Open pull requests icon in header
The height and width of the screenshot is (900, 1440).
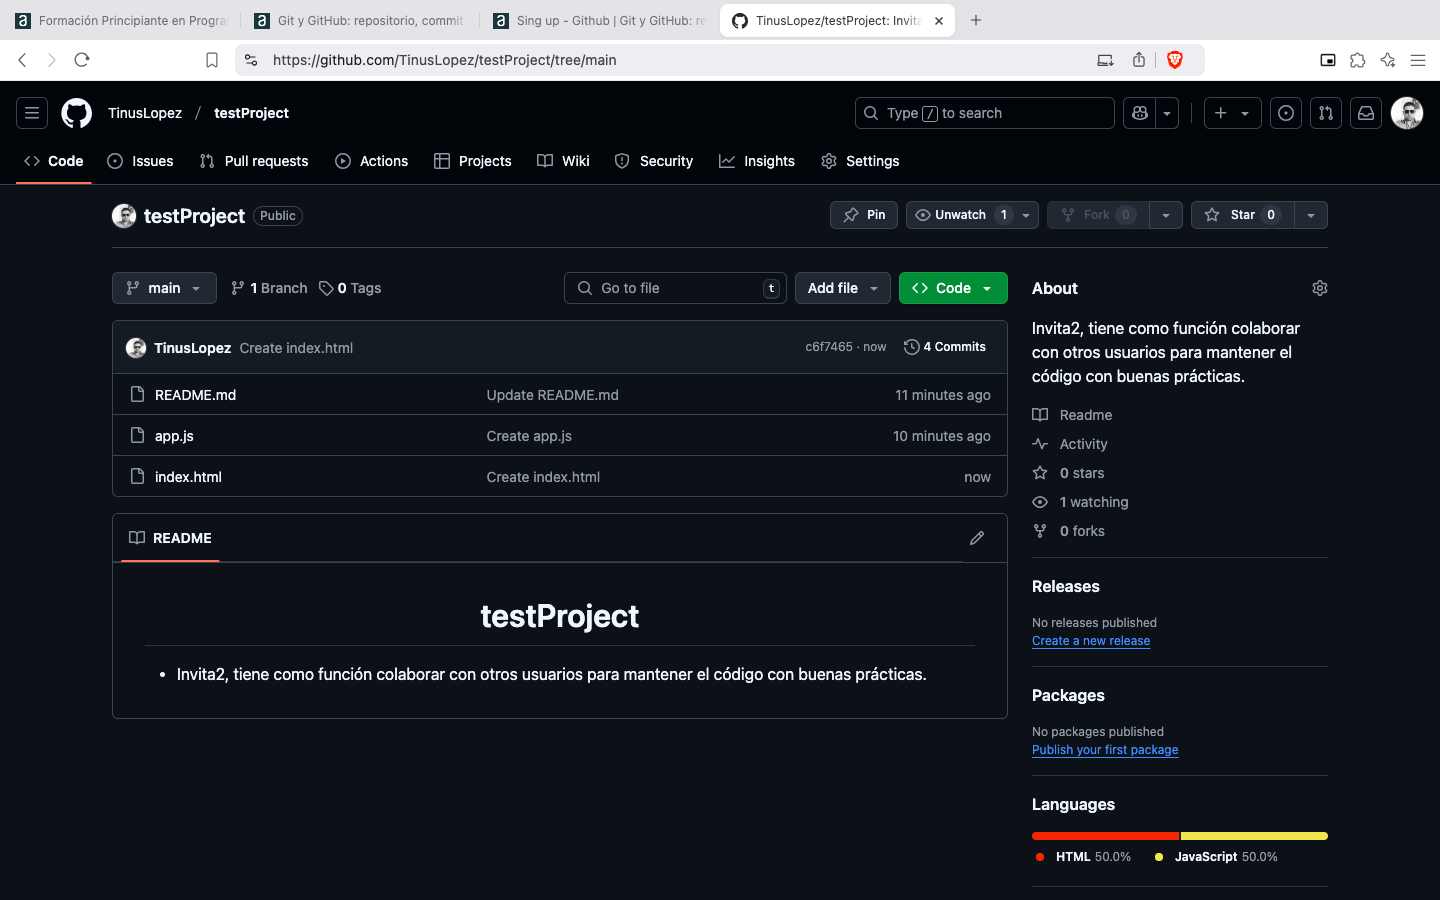(x=1326, y=113)
